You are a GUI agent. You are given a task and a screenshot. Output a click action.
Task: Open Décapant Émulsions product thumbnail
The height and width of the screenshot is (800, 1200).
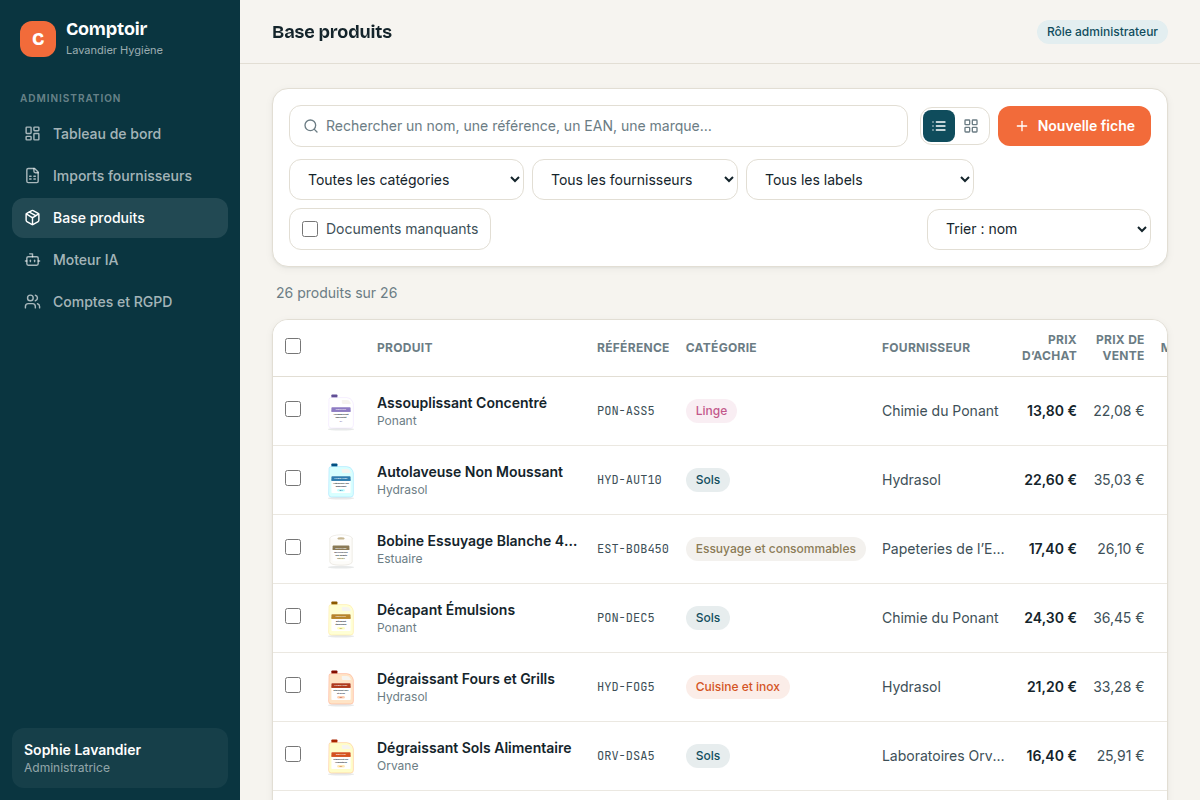341,618
